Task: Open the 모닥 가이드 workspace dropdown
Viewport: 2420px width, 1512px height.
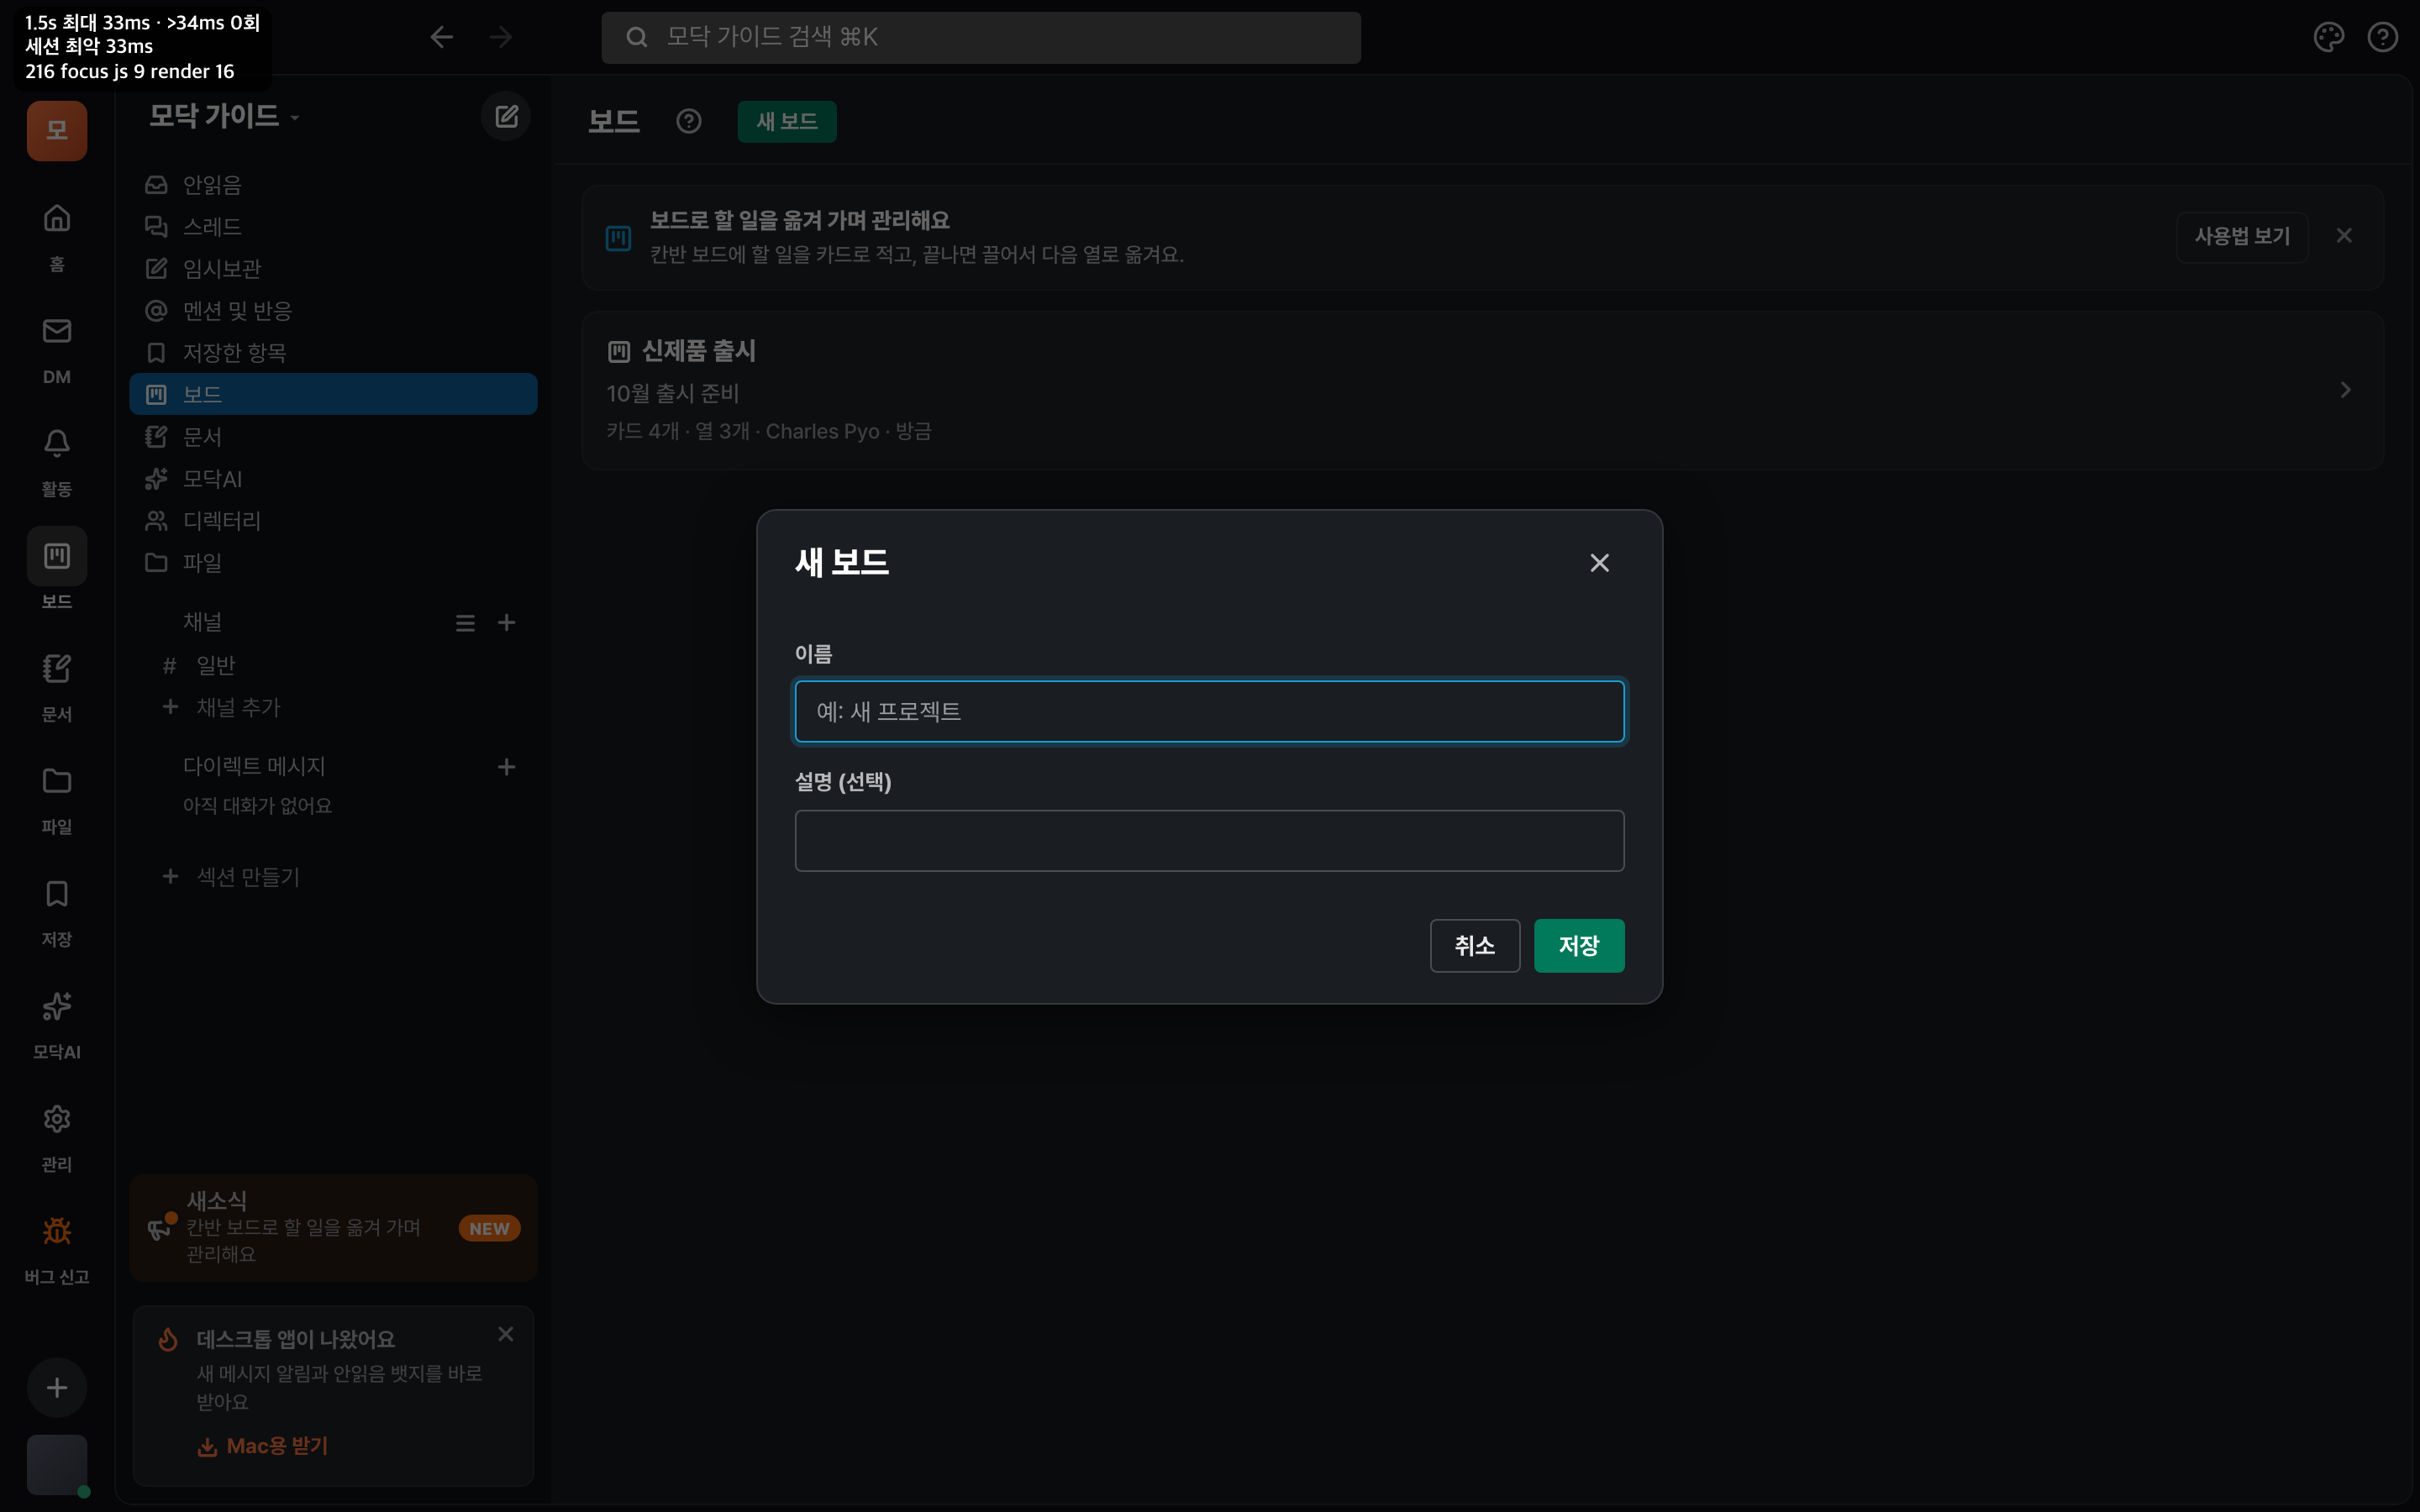Action: point(224,116)
